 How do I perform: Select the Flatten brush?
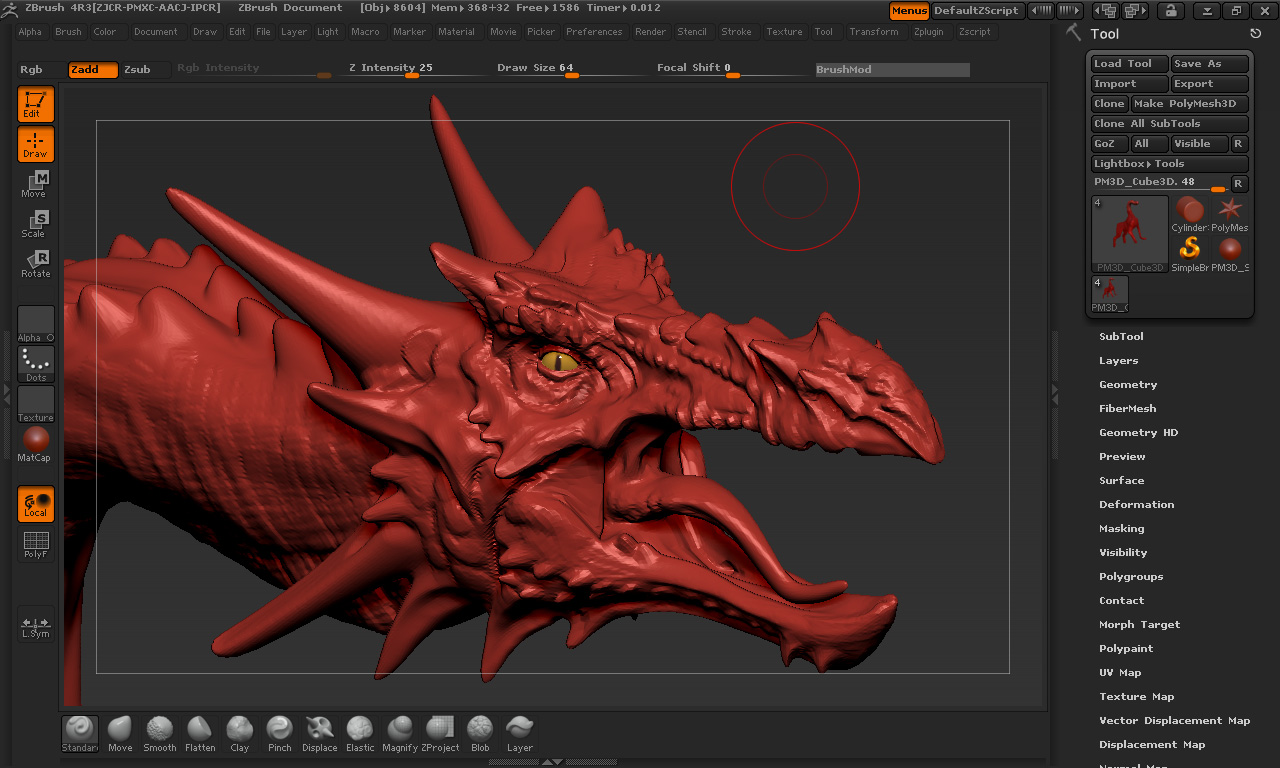200,733
